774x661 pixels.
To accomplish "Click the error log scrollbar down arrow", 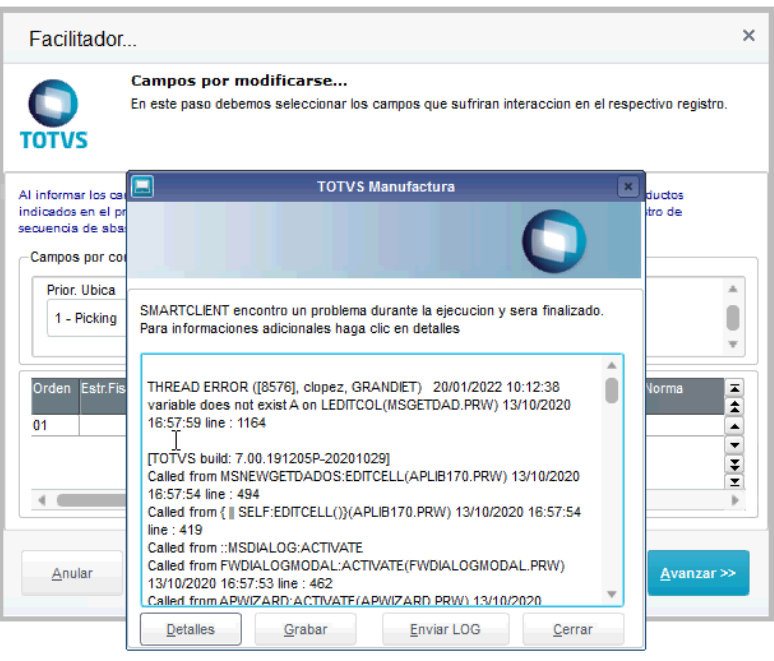I will [x=612, y=594].
